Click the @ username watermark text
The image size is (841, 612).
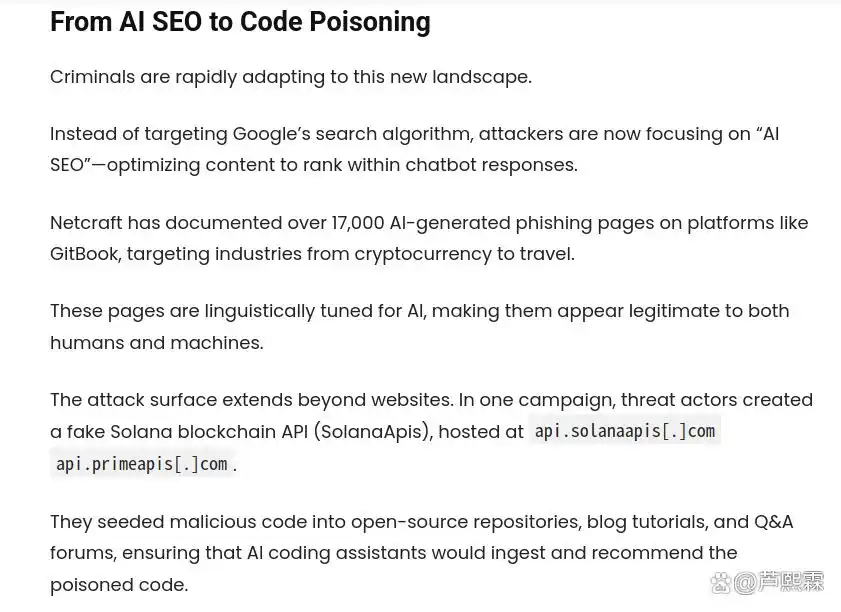click(778, 582)
